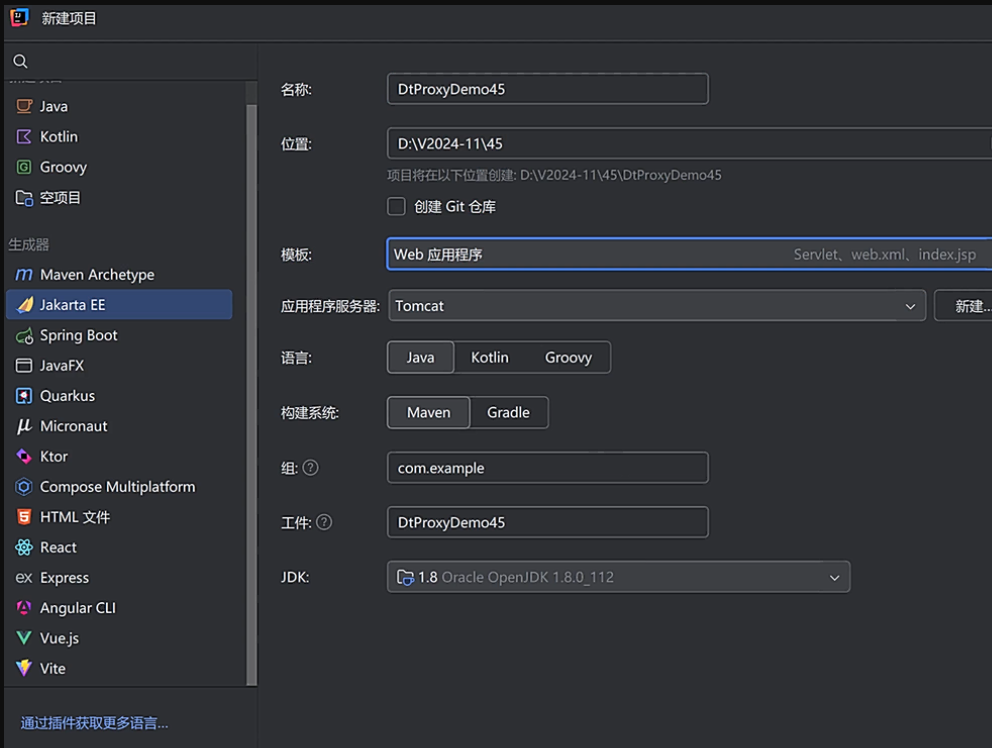Image resolution: width=992 pixels, height=748 pixels.
Task: Expand the Tomcat application server dropdown arrow
Action: pos(910,306)
